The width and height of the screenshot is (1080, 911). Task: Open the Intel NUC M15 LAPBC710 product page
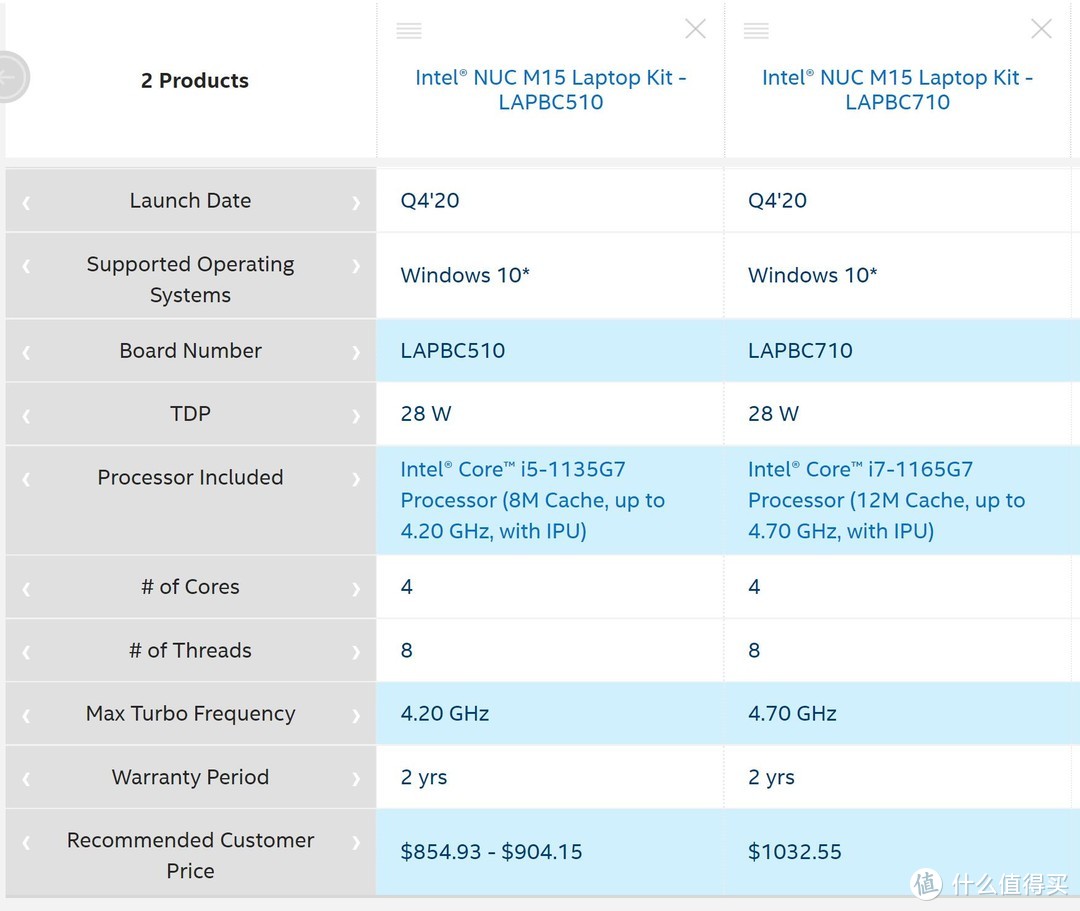897,89
